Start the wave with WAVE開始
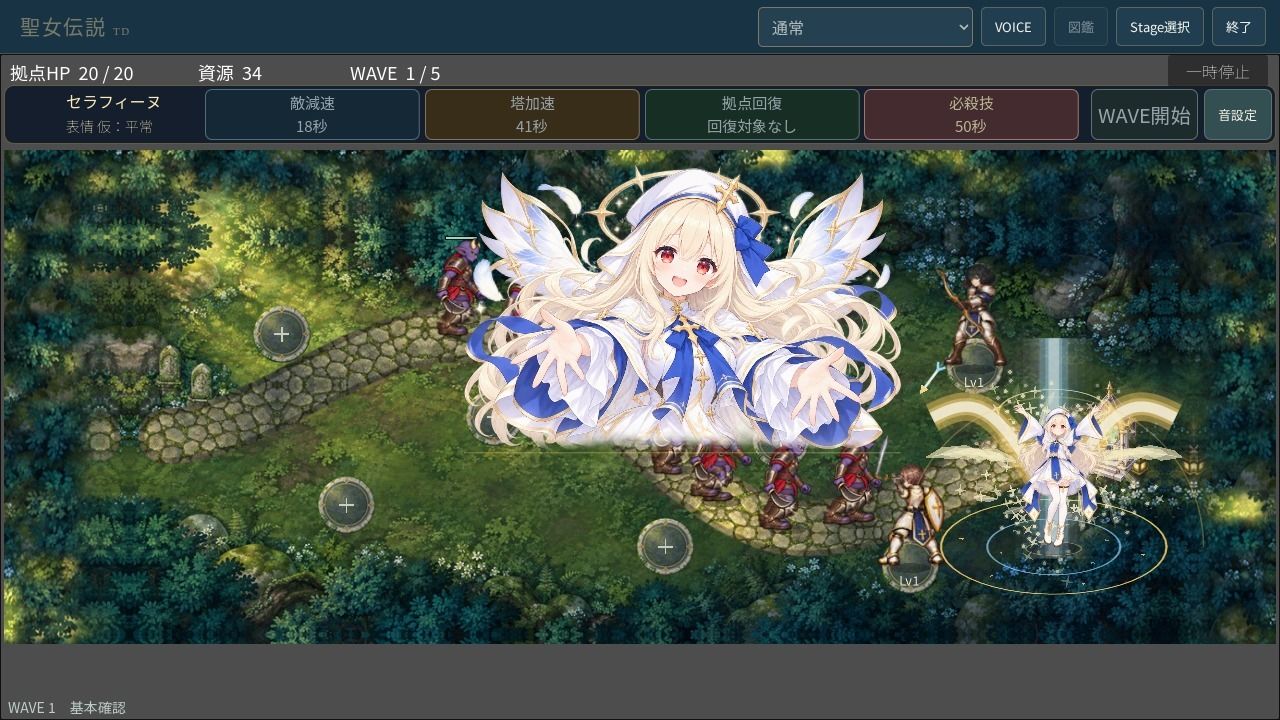Viewport: 1280px width, 720px height. 1144,115
